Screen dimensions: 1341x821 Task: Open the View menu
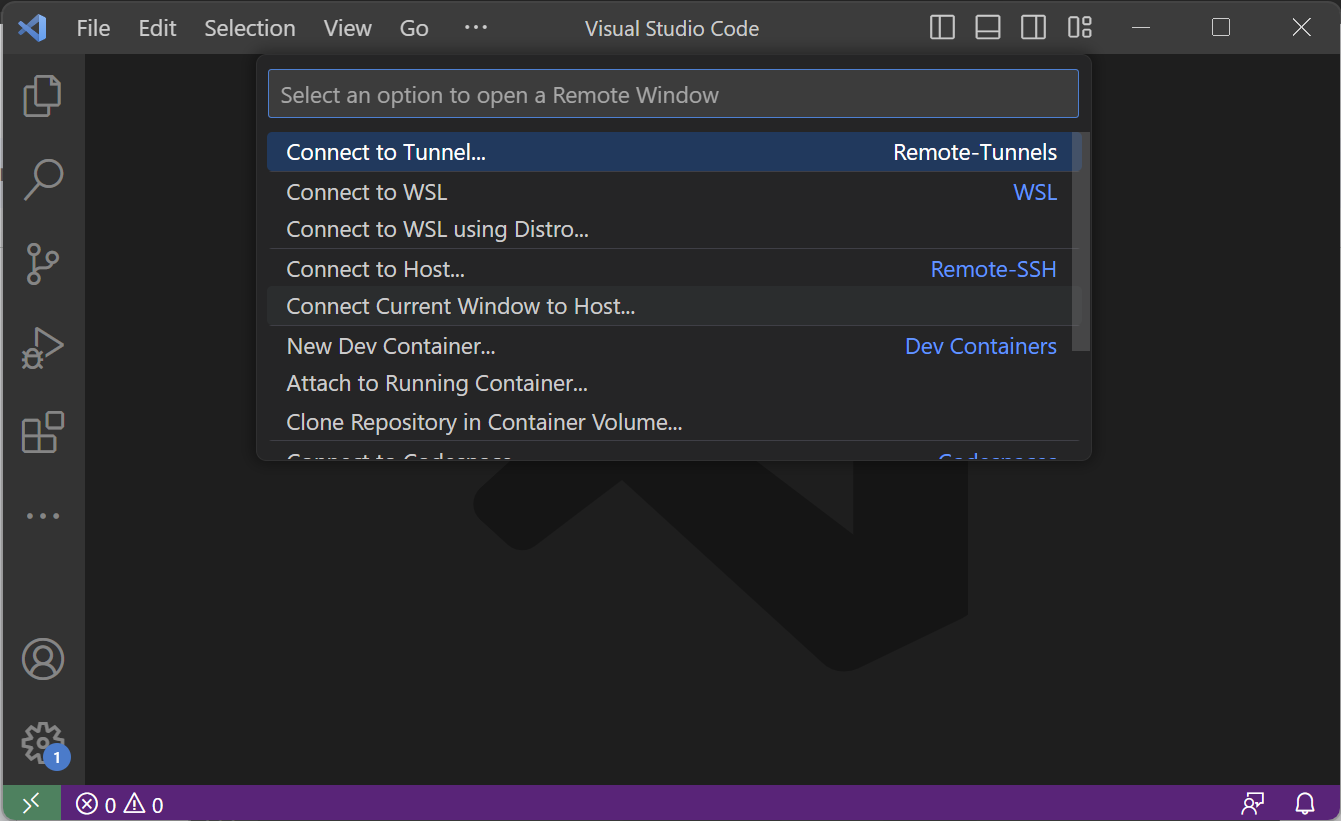coord(348,28)
